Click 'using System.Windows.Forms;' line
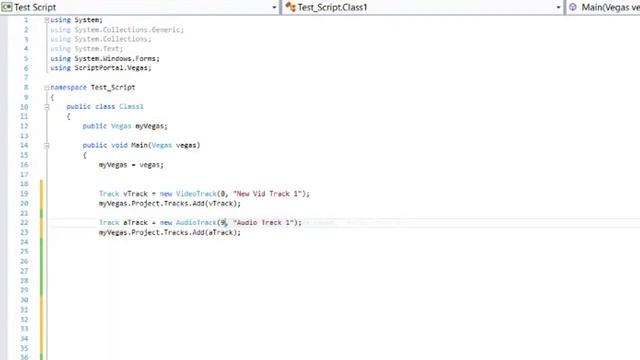The height and width of the screenshot is (360, 640). tap(105, 58)
